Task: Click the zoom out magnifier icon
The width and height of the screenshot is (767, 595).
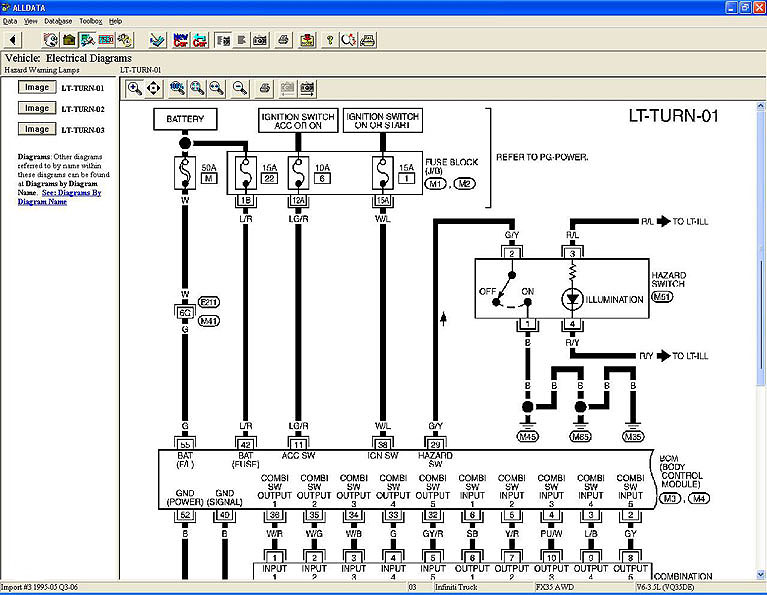Action: (240, 88)
